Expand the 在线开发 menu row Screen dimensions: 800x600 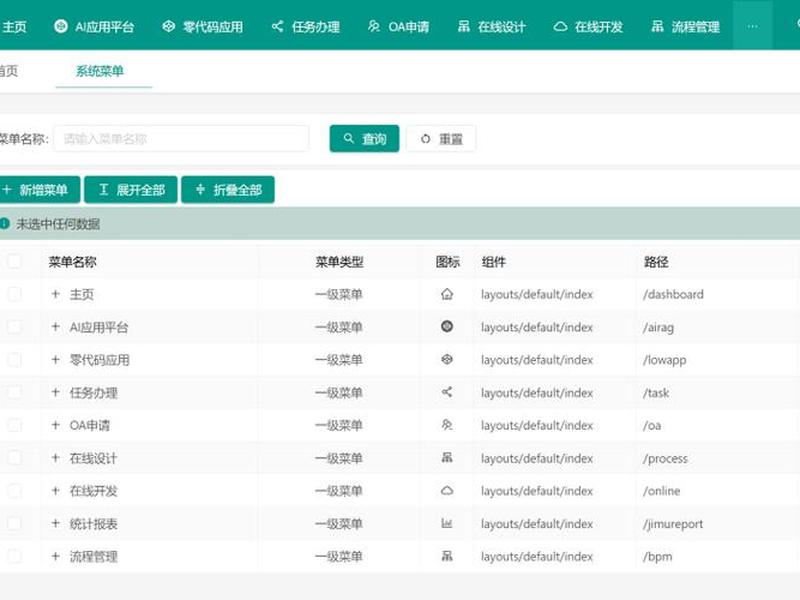[56, 490]
